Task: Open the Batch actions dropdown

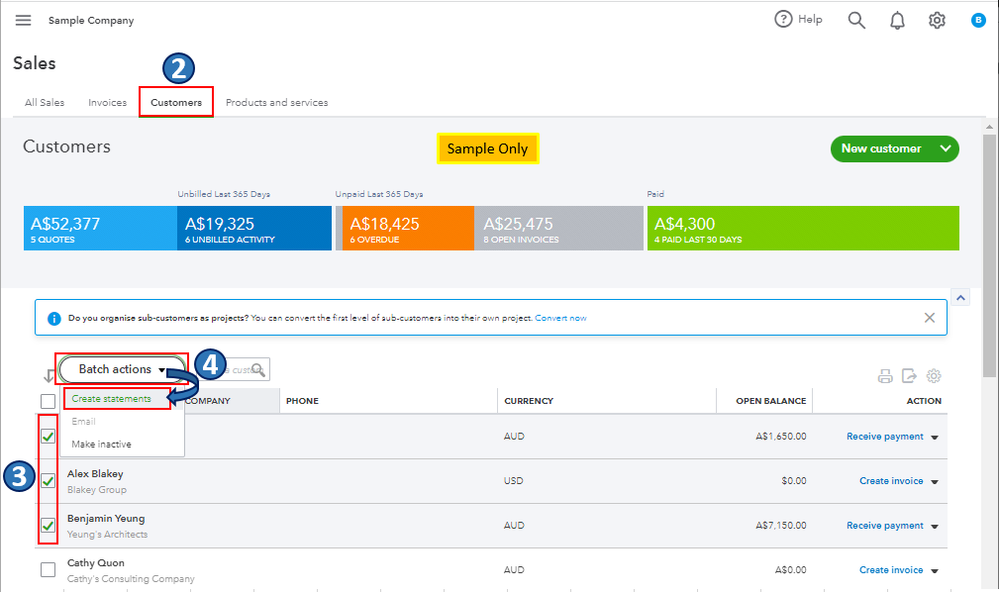Action: [122, 369]
